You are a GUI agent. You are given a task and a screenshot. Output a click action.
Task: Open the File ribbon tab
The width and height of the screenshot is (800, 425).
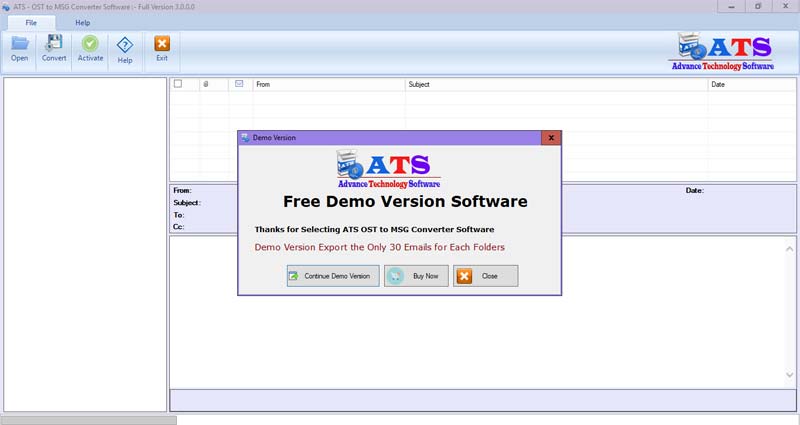tap(31, 22)
